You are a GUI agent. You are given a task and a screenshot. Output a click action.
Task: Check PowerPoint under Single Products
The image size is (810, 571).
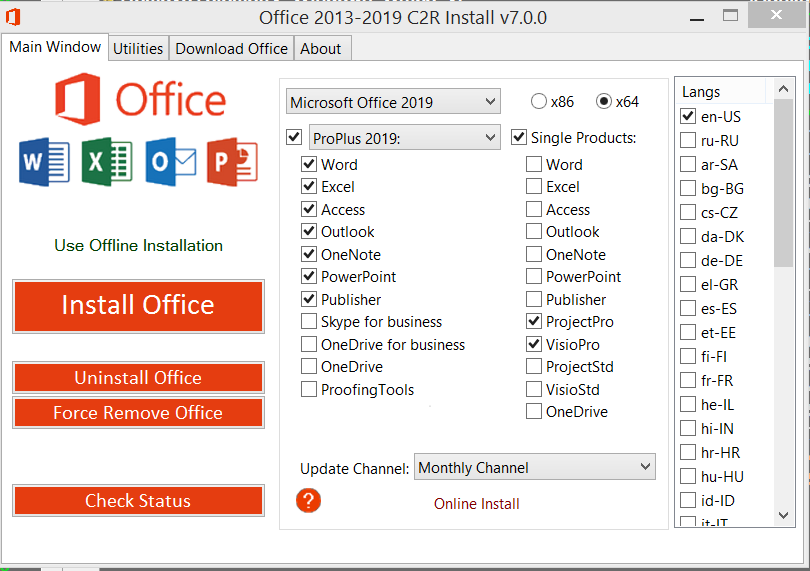click(x=534, y=276)
